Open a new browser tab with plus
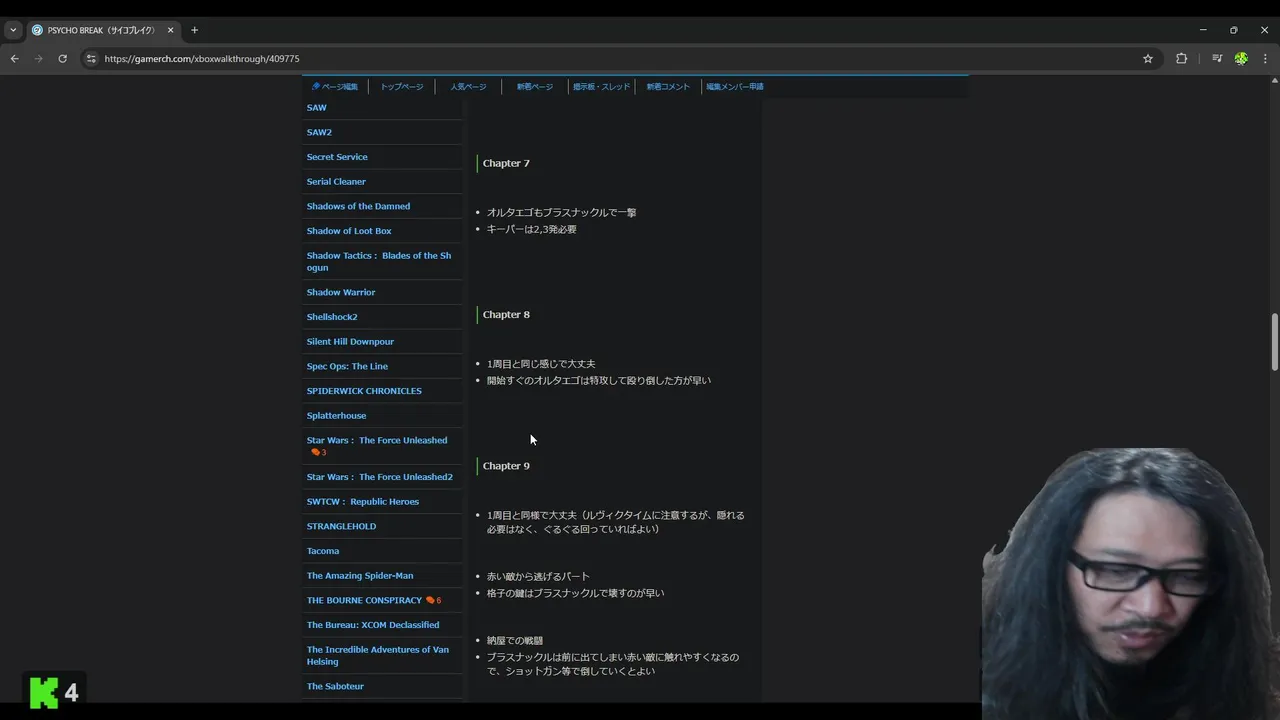 194,30
